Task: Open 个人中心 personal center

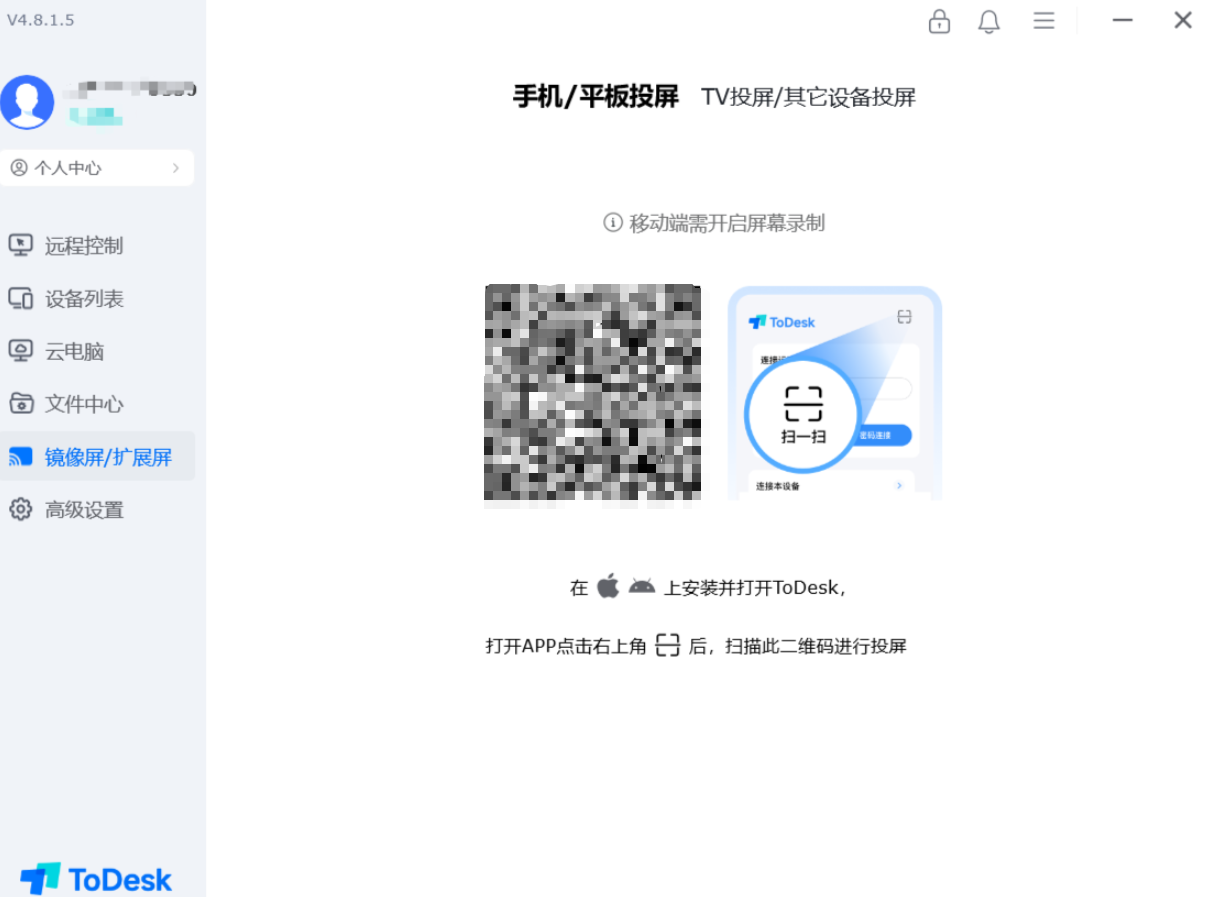Action: [x=97, y=168]
